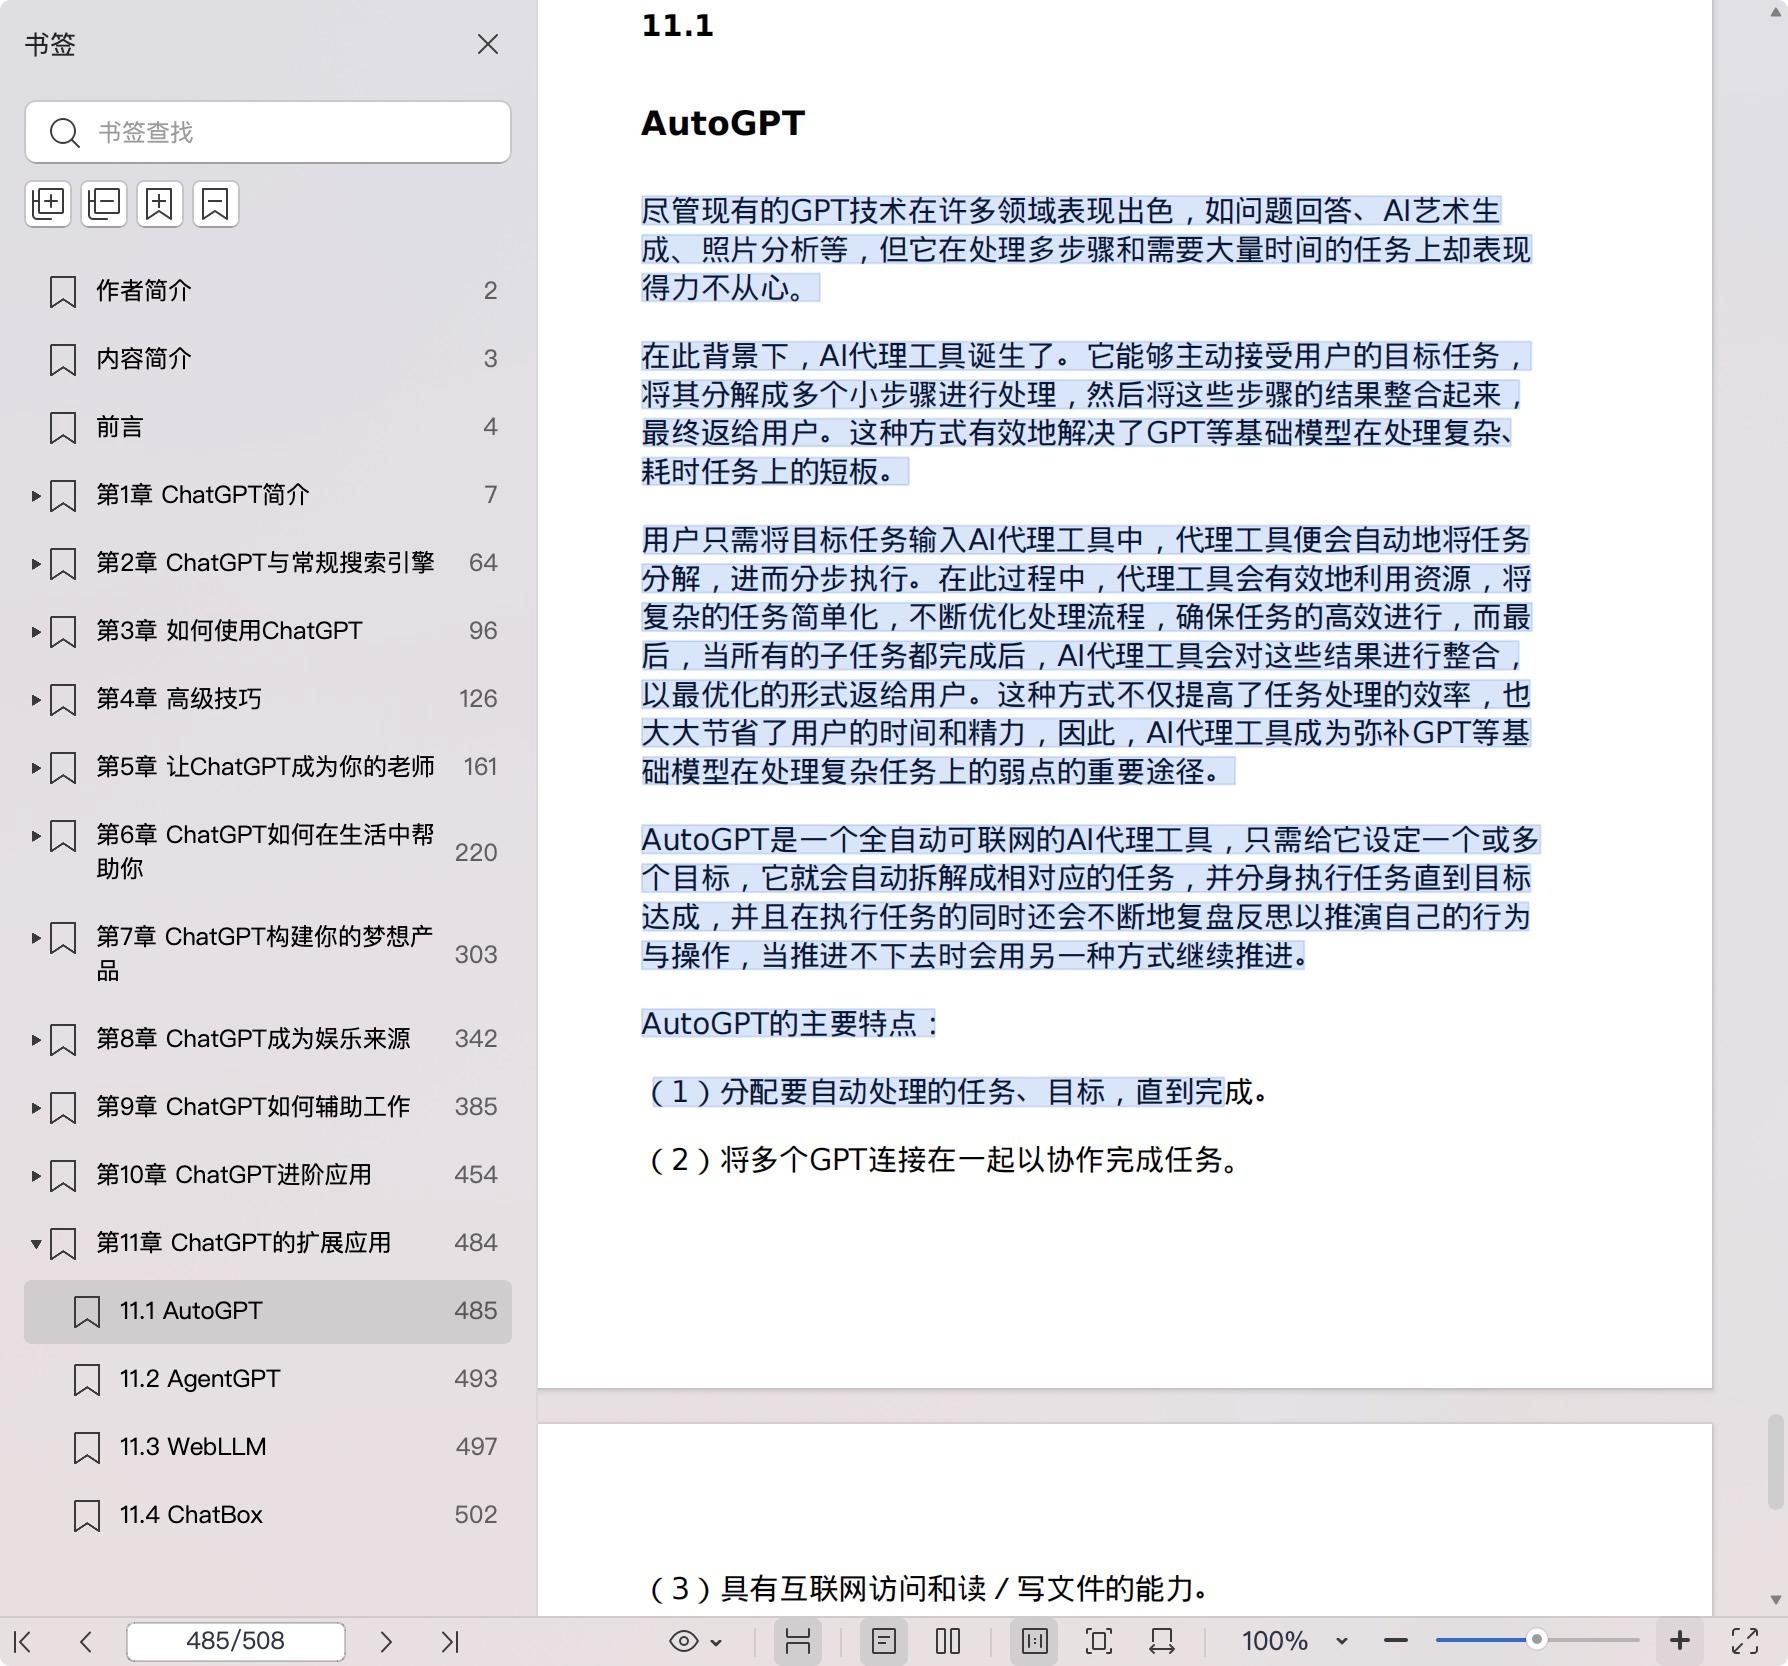Go to next page arrow

[x=386, y=1641]
